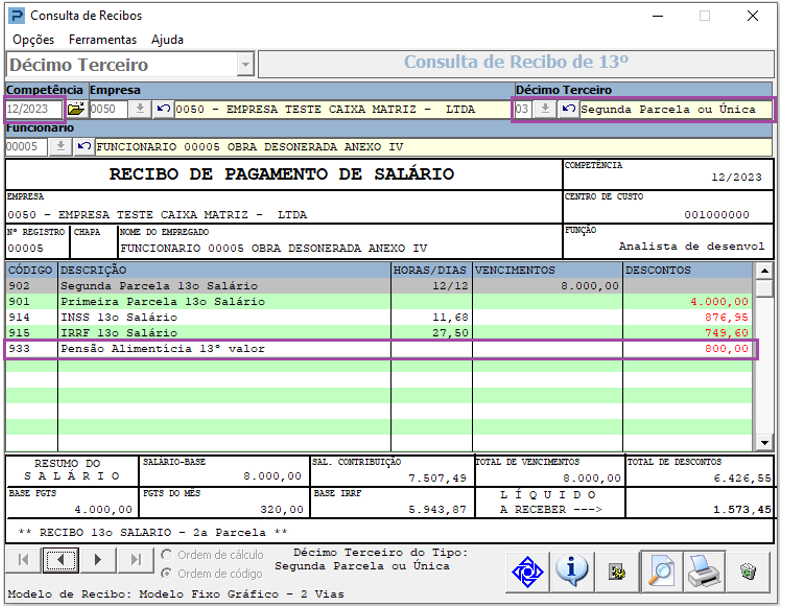Click the receipt list scrollbar down arrow
The width and height of the screenshot is (785, 607).
[x=764, y=442]
